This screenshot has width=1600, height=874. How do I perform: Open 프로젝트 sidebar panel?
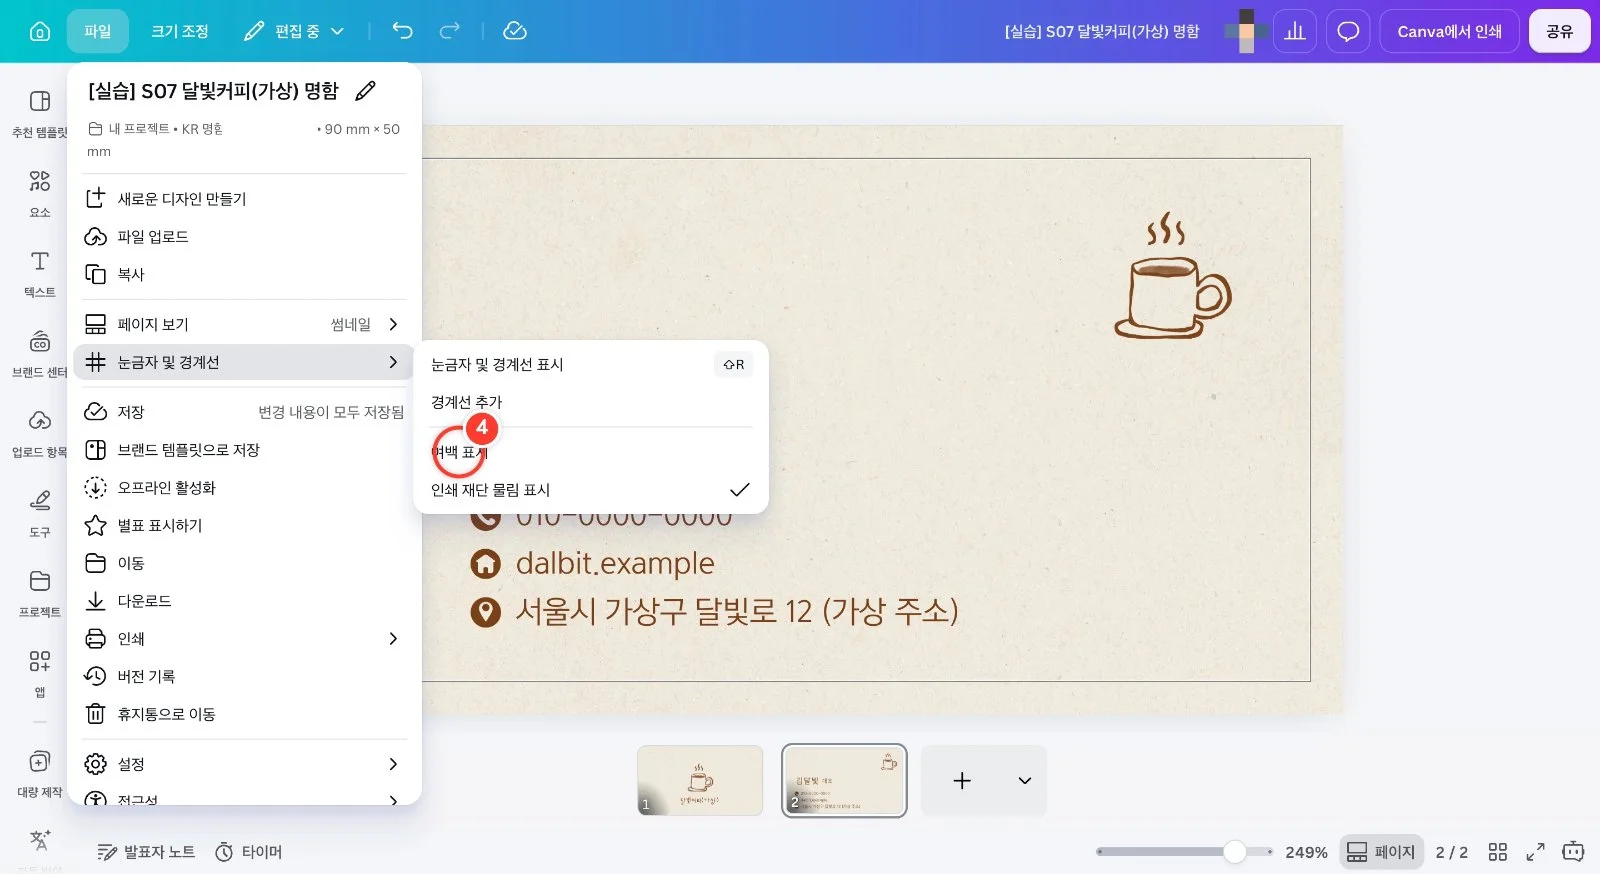click(40, 593)
